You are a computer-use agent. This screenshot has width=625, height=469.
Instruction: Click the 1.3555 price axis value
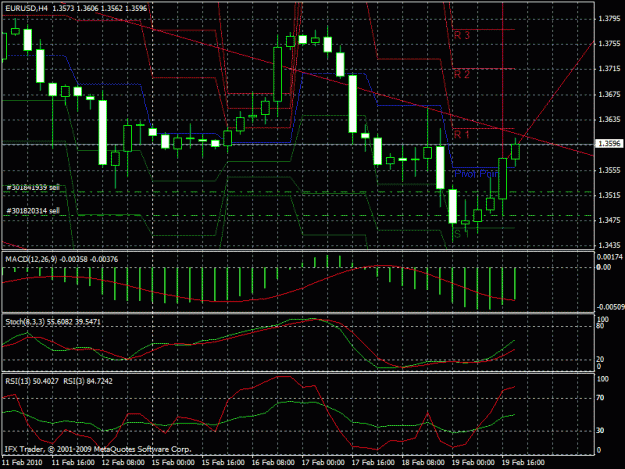point(609,170)
